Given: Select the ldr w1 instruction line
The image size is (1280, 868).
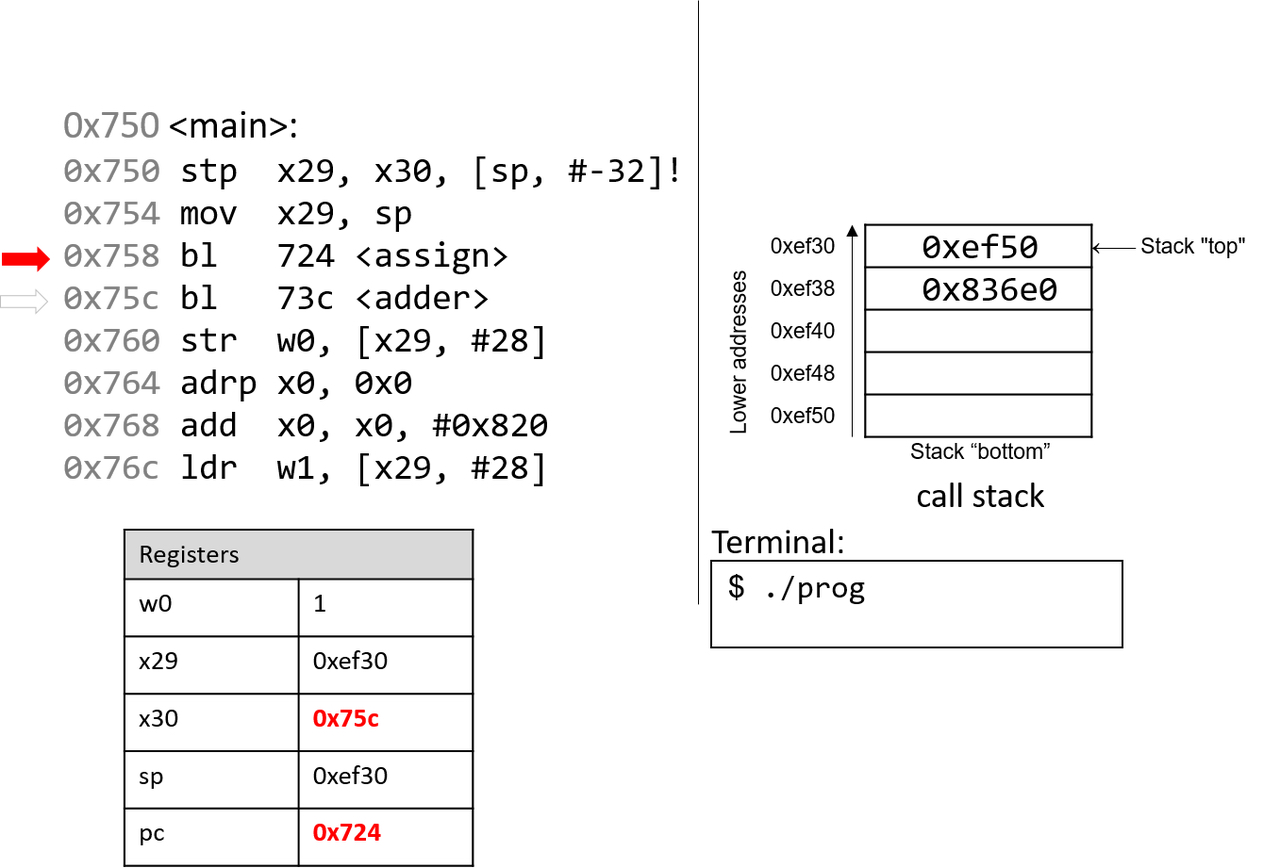Looking at the screenshot, I should (x=362, y=468).
